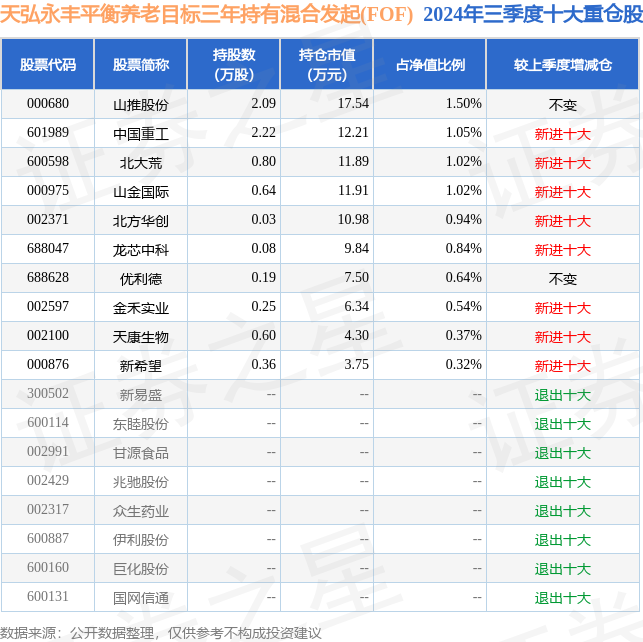643x642 pixels.
Task: Select stock name 金禾实业
Action: 141,308
